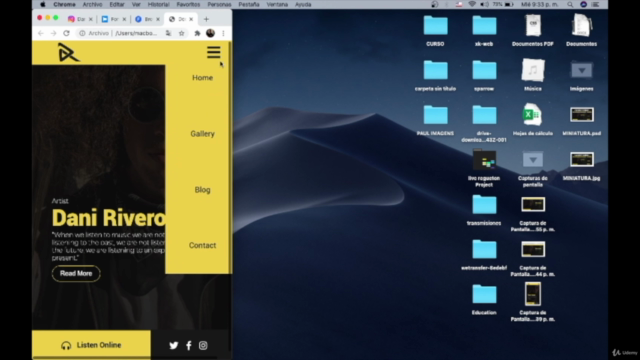Select the Música file icon
This screenshot has width=640, height=360.
[x=533, y=70]
